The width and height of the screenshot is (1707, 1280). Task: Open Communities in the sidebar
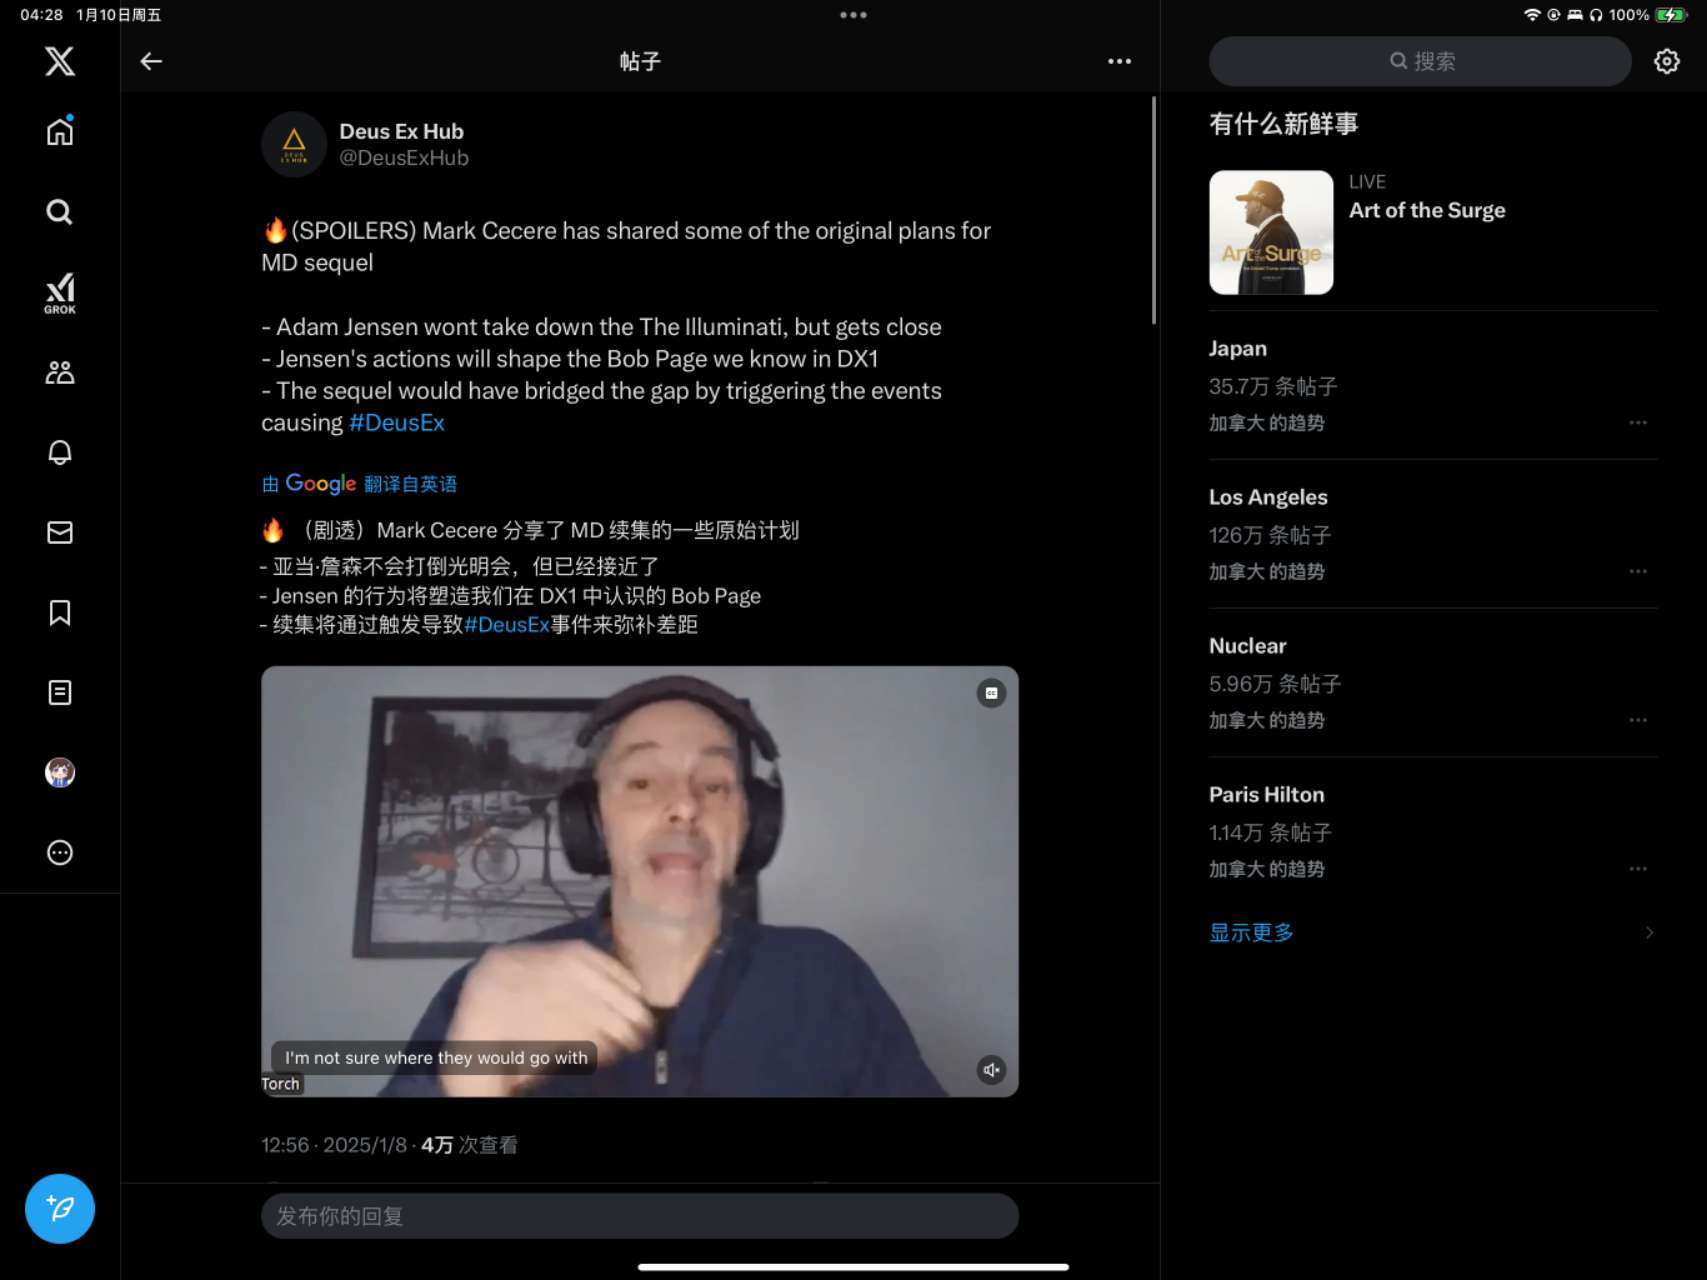[x=60, y=372]
